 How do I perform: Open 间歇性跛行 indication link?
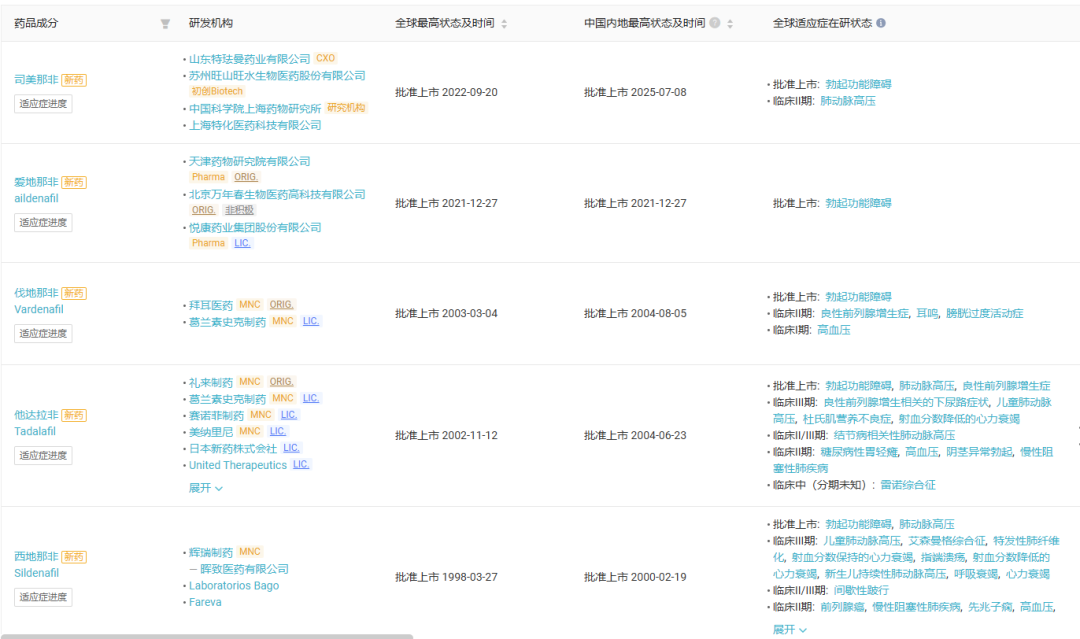coord(861,590)
